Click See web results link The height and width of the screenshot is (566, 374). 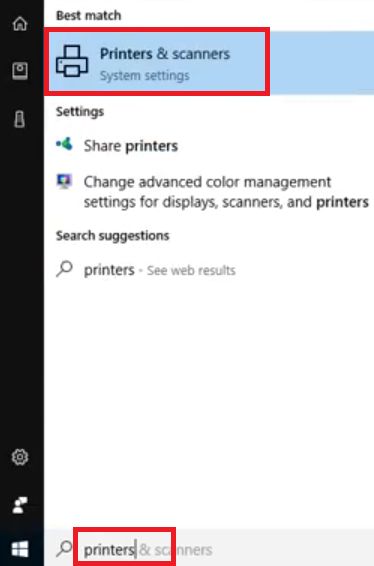[191, 270]
